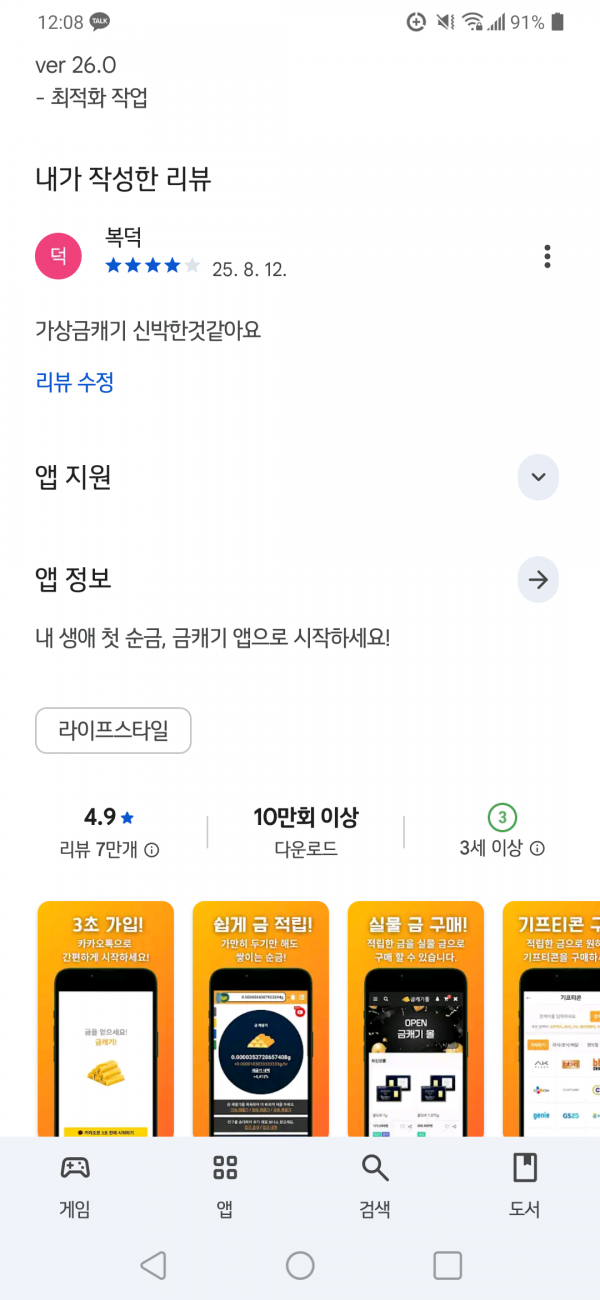
Task: Open the 3초 가입 screenshot thumbnail
Action: point(106,1018)
